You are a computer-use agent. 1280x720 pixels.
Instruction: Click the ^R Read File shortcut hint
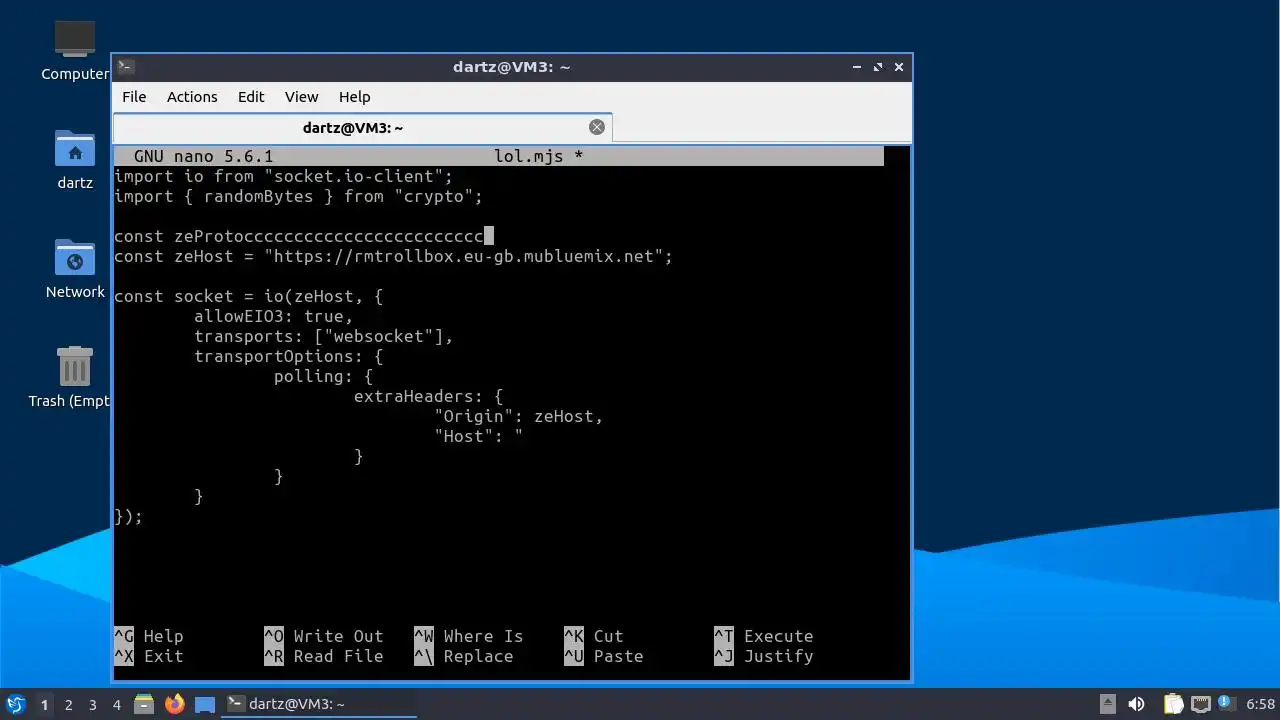[323, 656]
